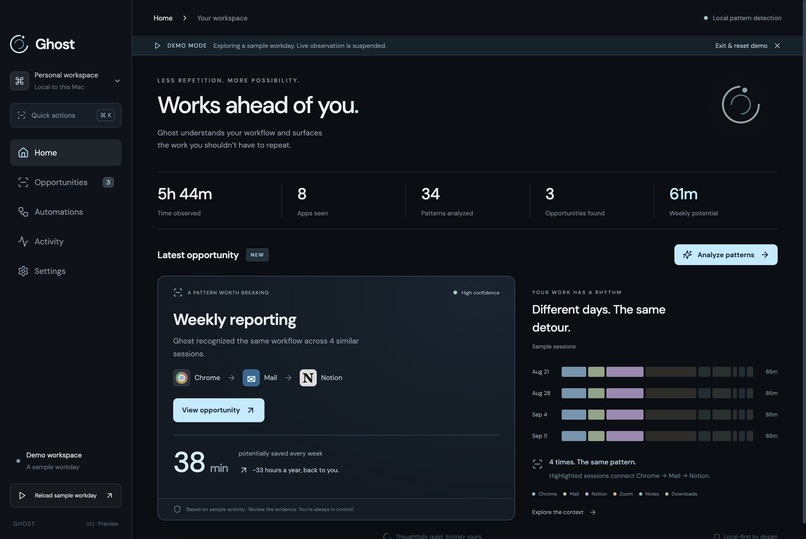
Task: Click the 5h 44m Time observed stat
Action: pyautogui.click(x=185, y=201)
